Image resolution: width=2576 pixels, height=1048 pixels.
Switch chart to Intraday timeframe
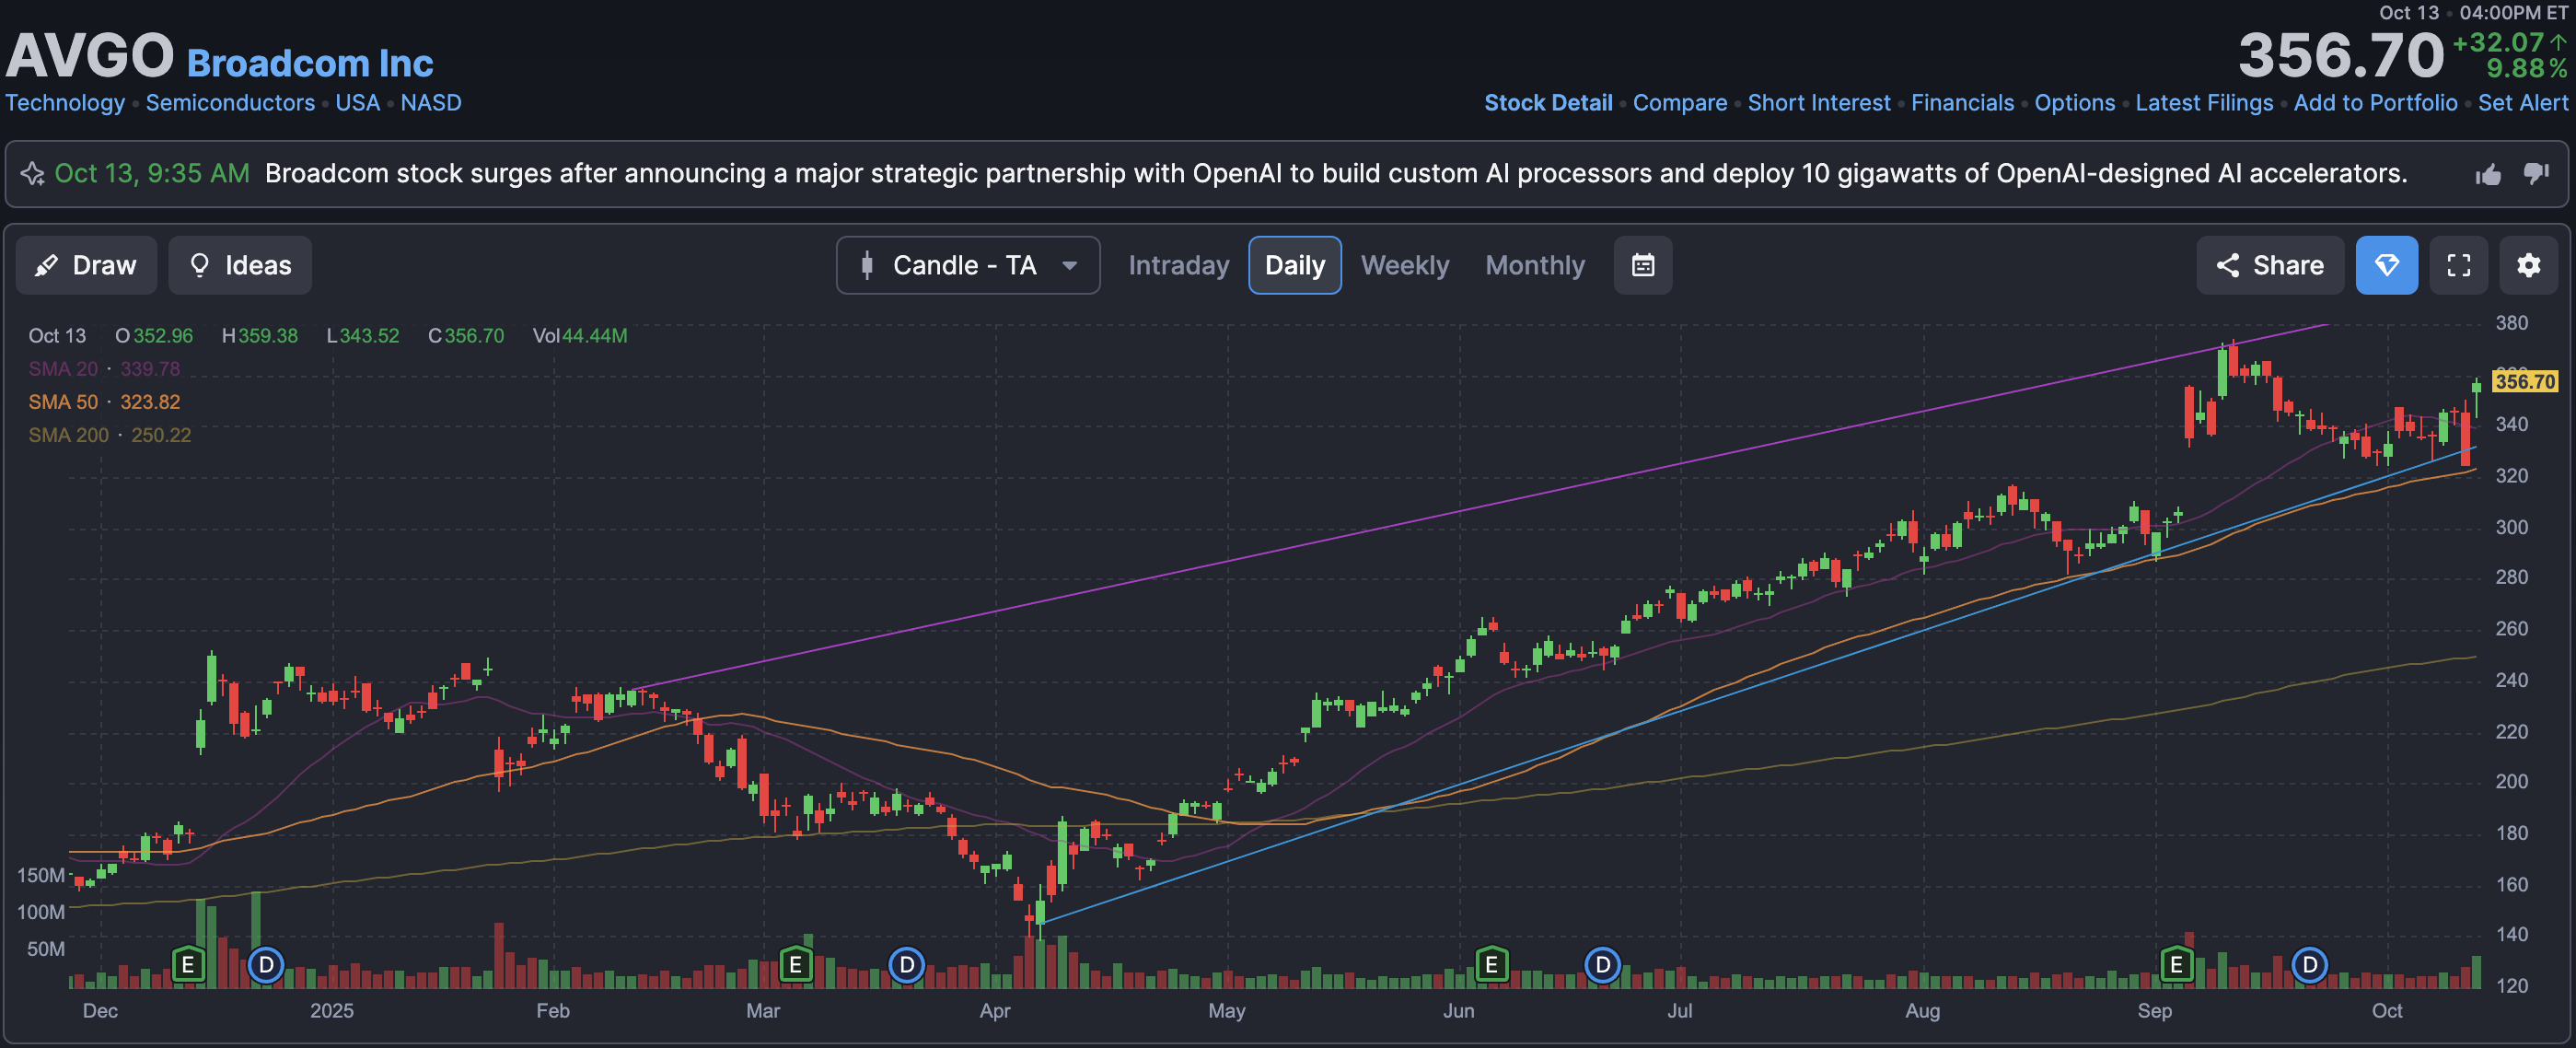(1178, 265)
